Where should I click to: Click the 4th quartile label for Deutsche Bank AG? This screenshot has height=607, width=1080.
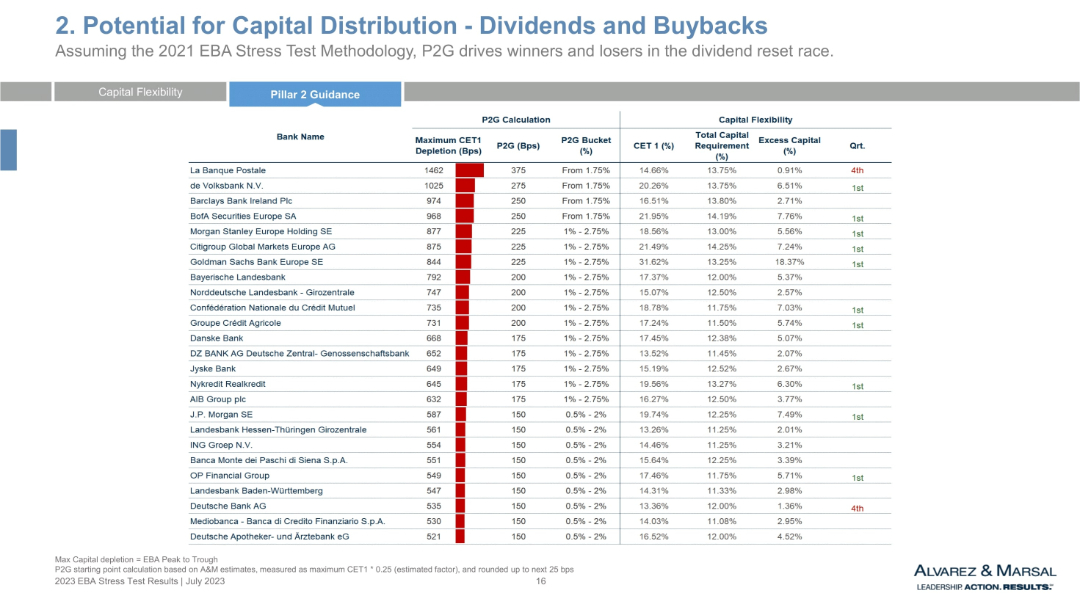coord(857,508)
